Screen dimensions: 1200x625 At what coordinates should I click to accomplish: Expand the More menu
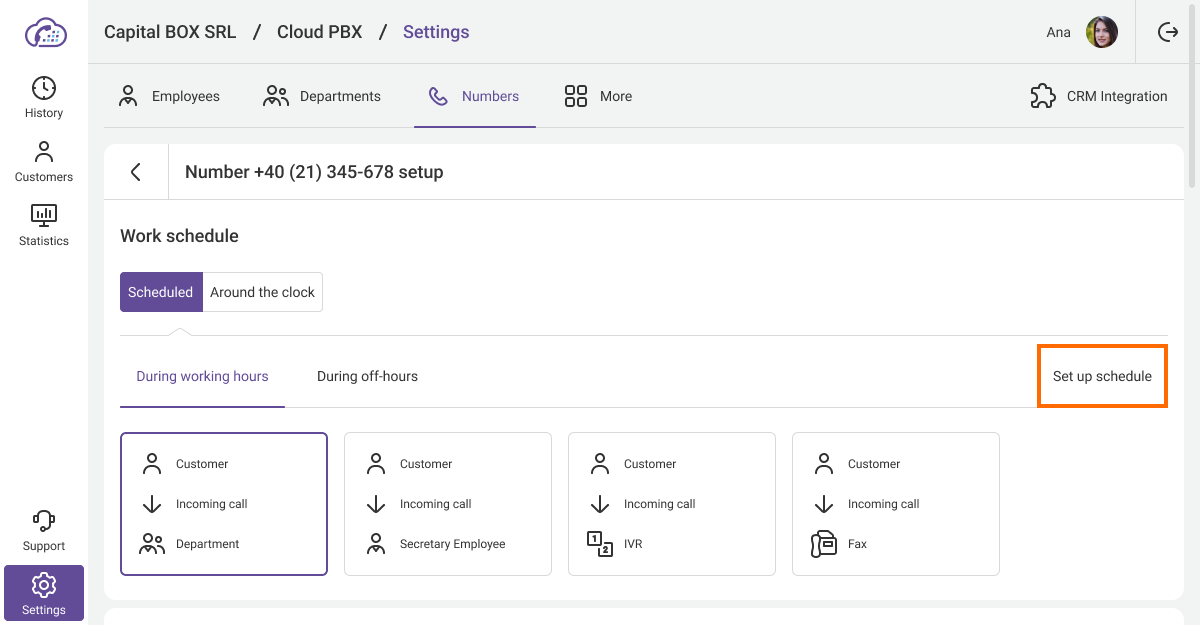coord(598,96)
